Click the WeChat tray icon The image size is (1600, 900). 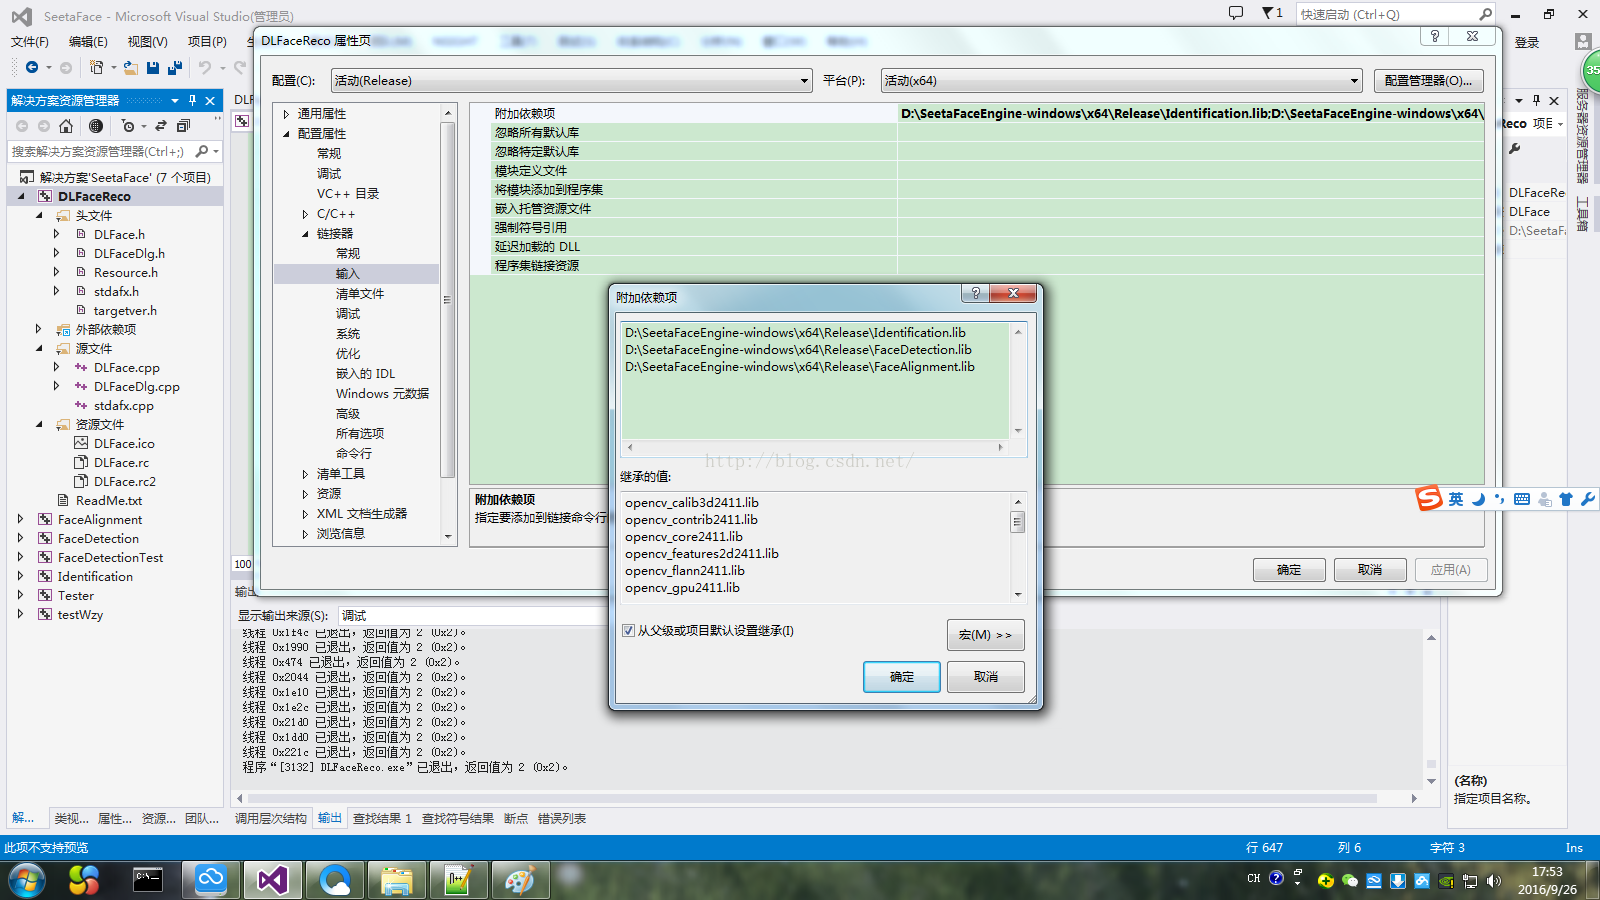(x=1350, y=881)
